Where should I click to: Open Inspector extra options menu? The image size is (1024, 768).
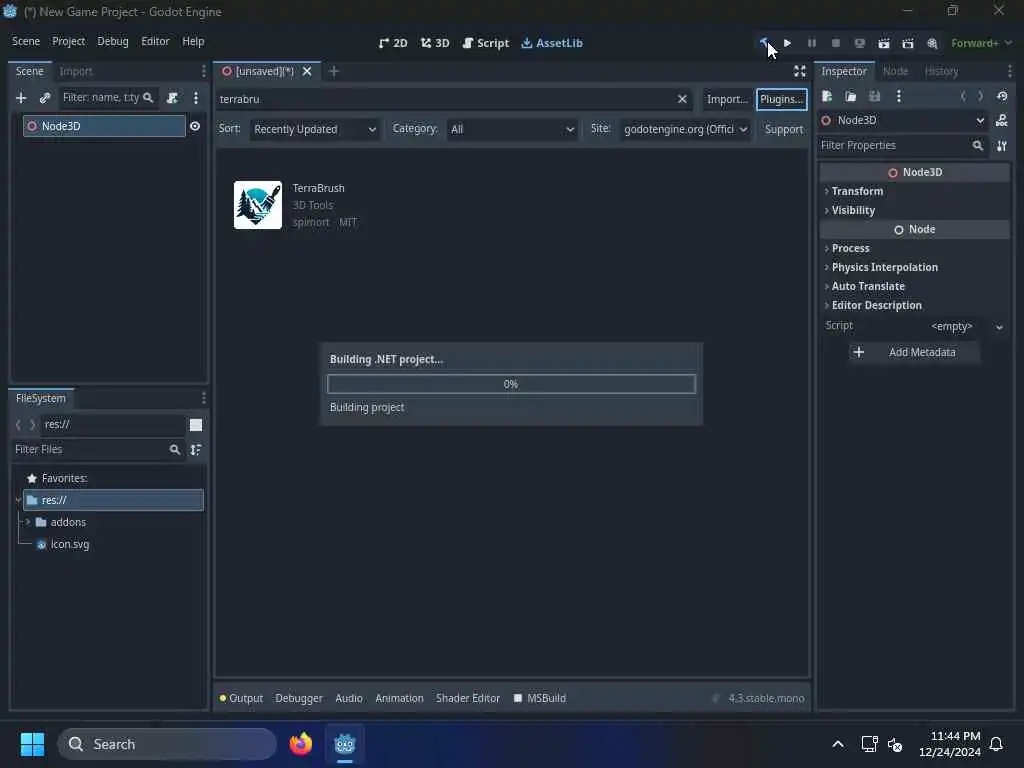pos(899,97)
